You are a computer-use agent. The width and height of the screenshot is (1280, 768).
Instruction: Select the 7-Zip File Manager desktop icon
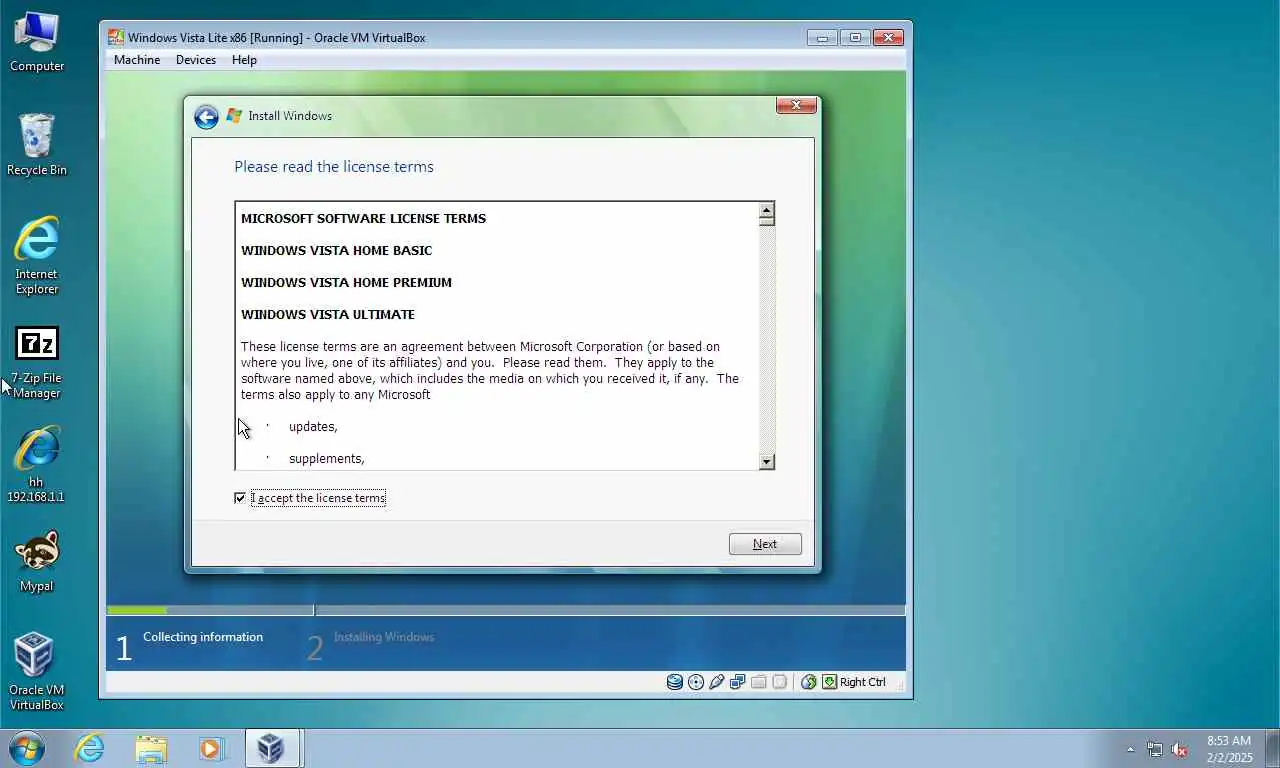coord(37,362)
